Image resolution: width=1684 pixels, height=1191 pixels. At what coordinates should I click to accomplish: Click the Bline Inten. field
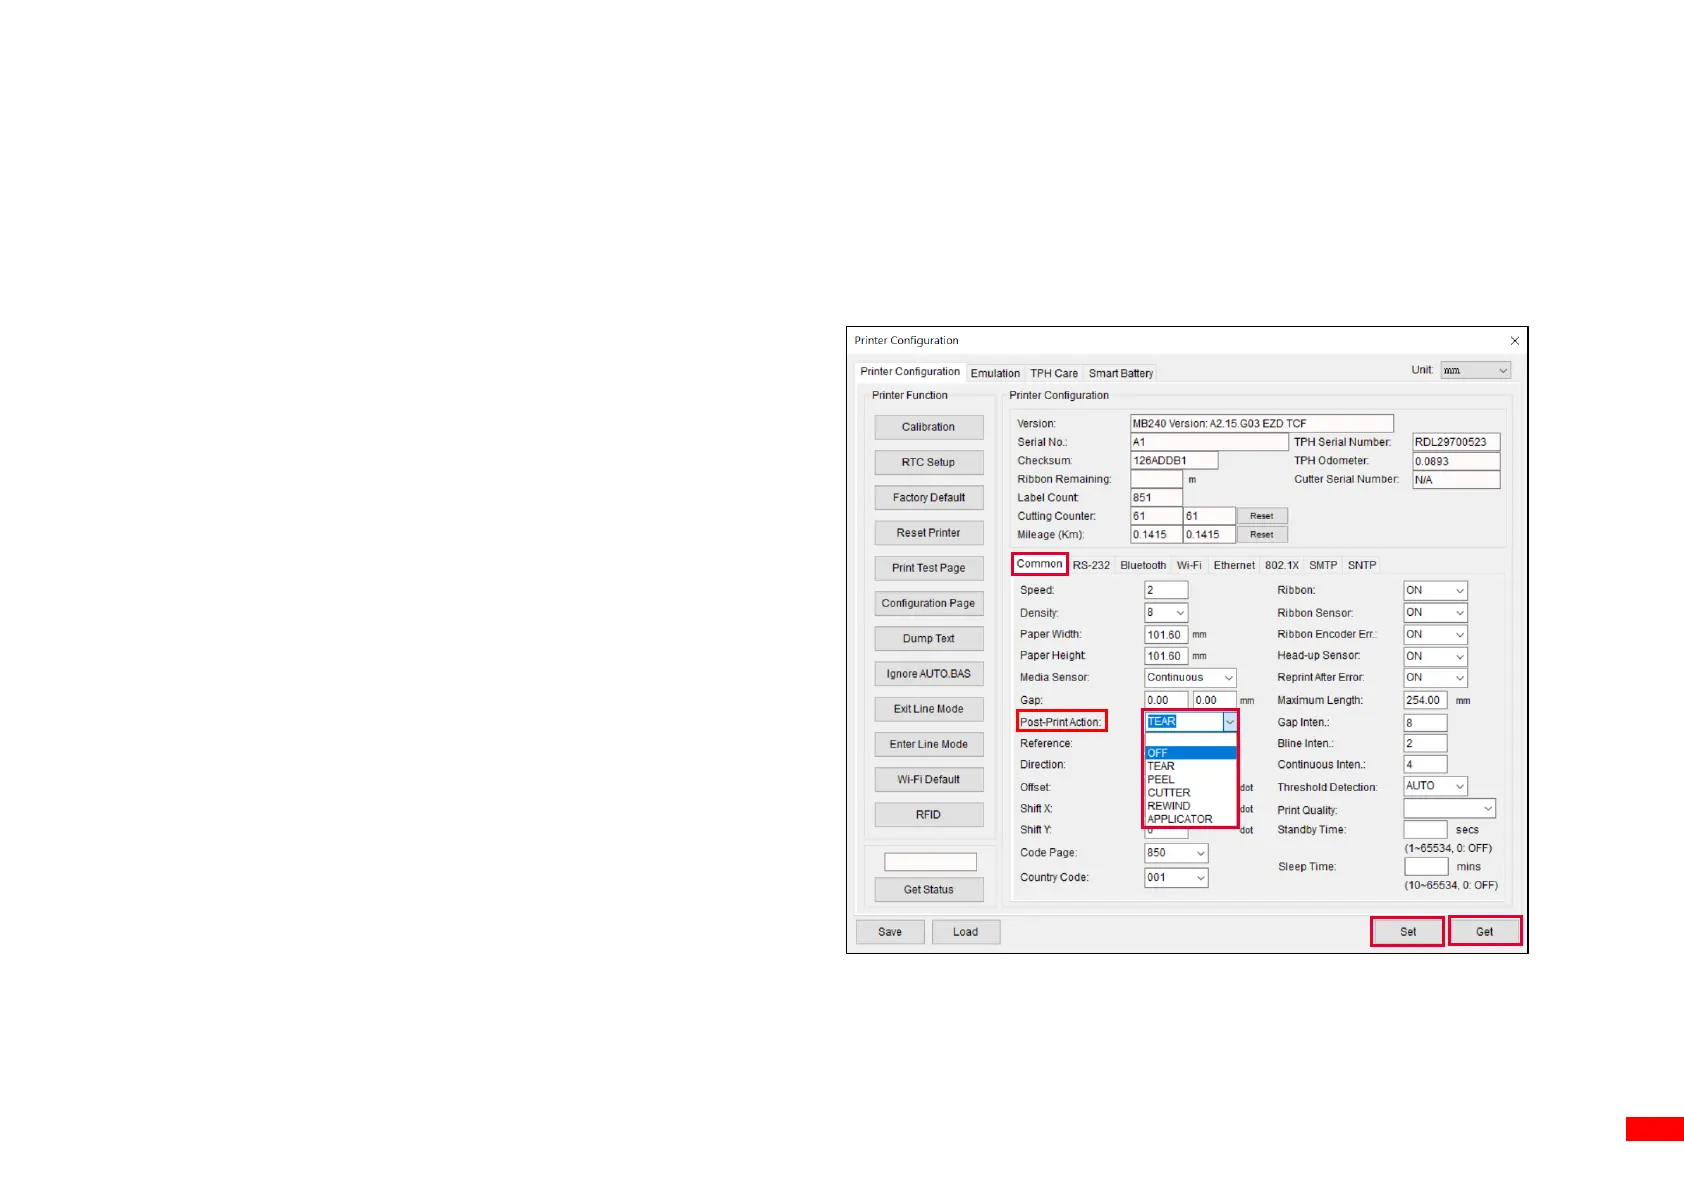point(1425,743)
